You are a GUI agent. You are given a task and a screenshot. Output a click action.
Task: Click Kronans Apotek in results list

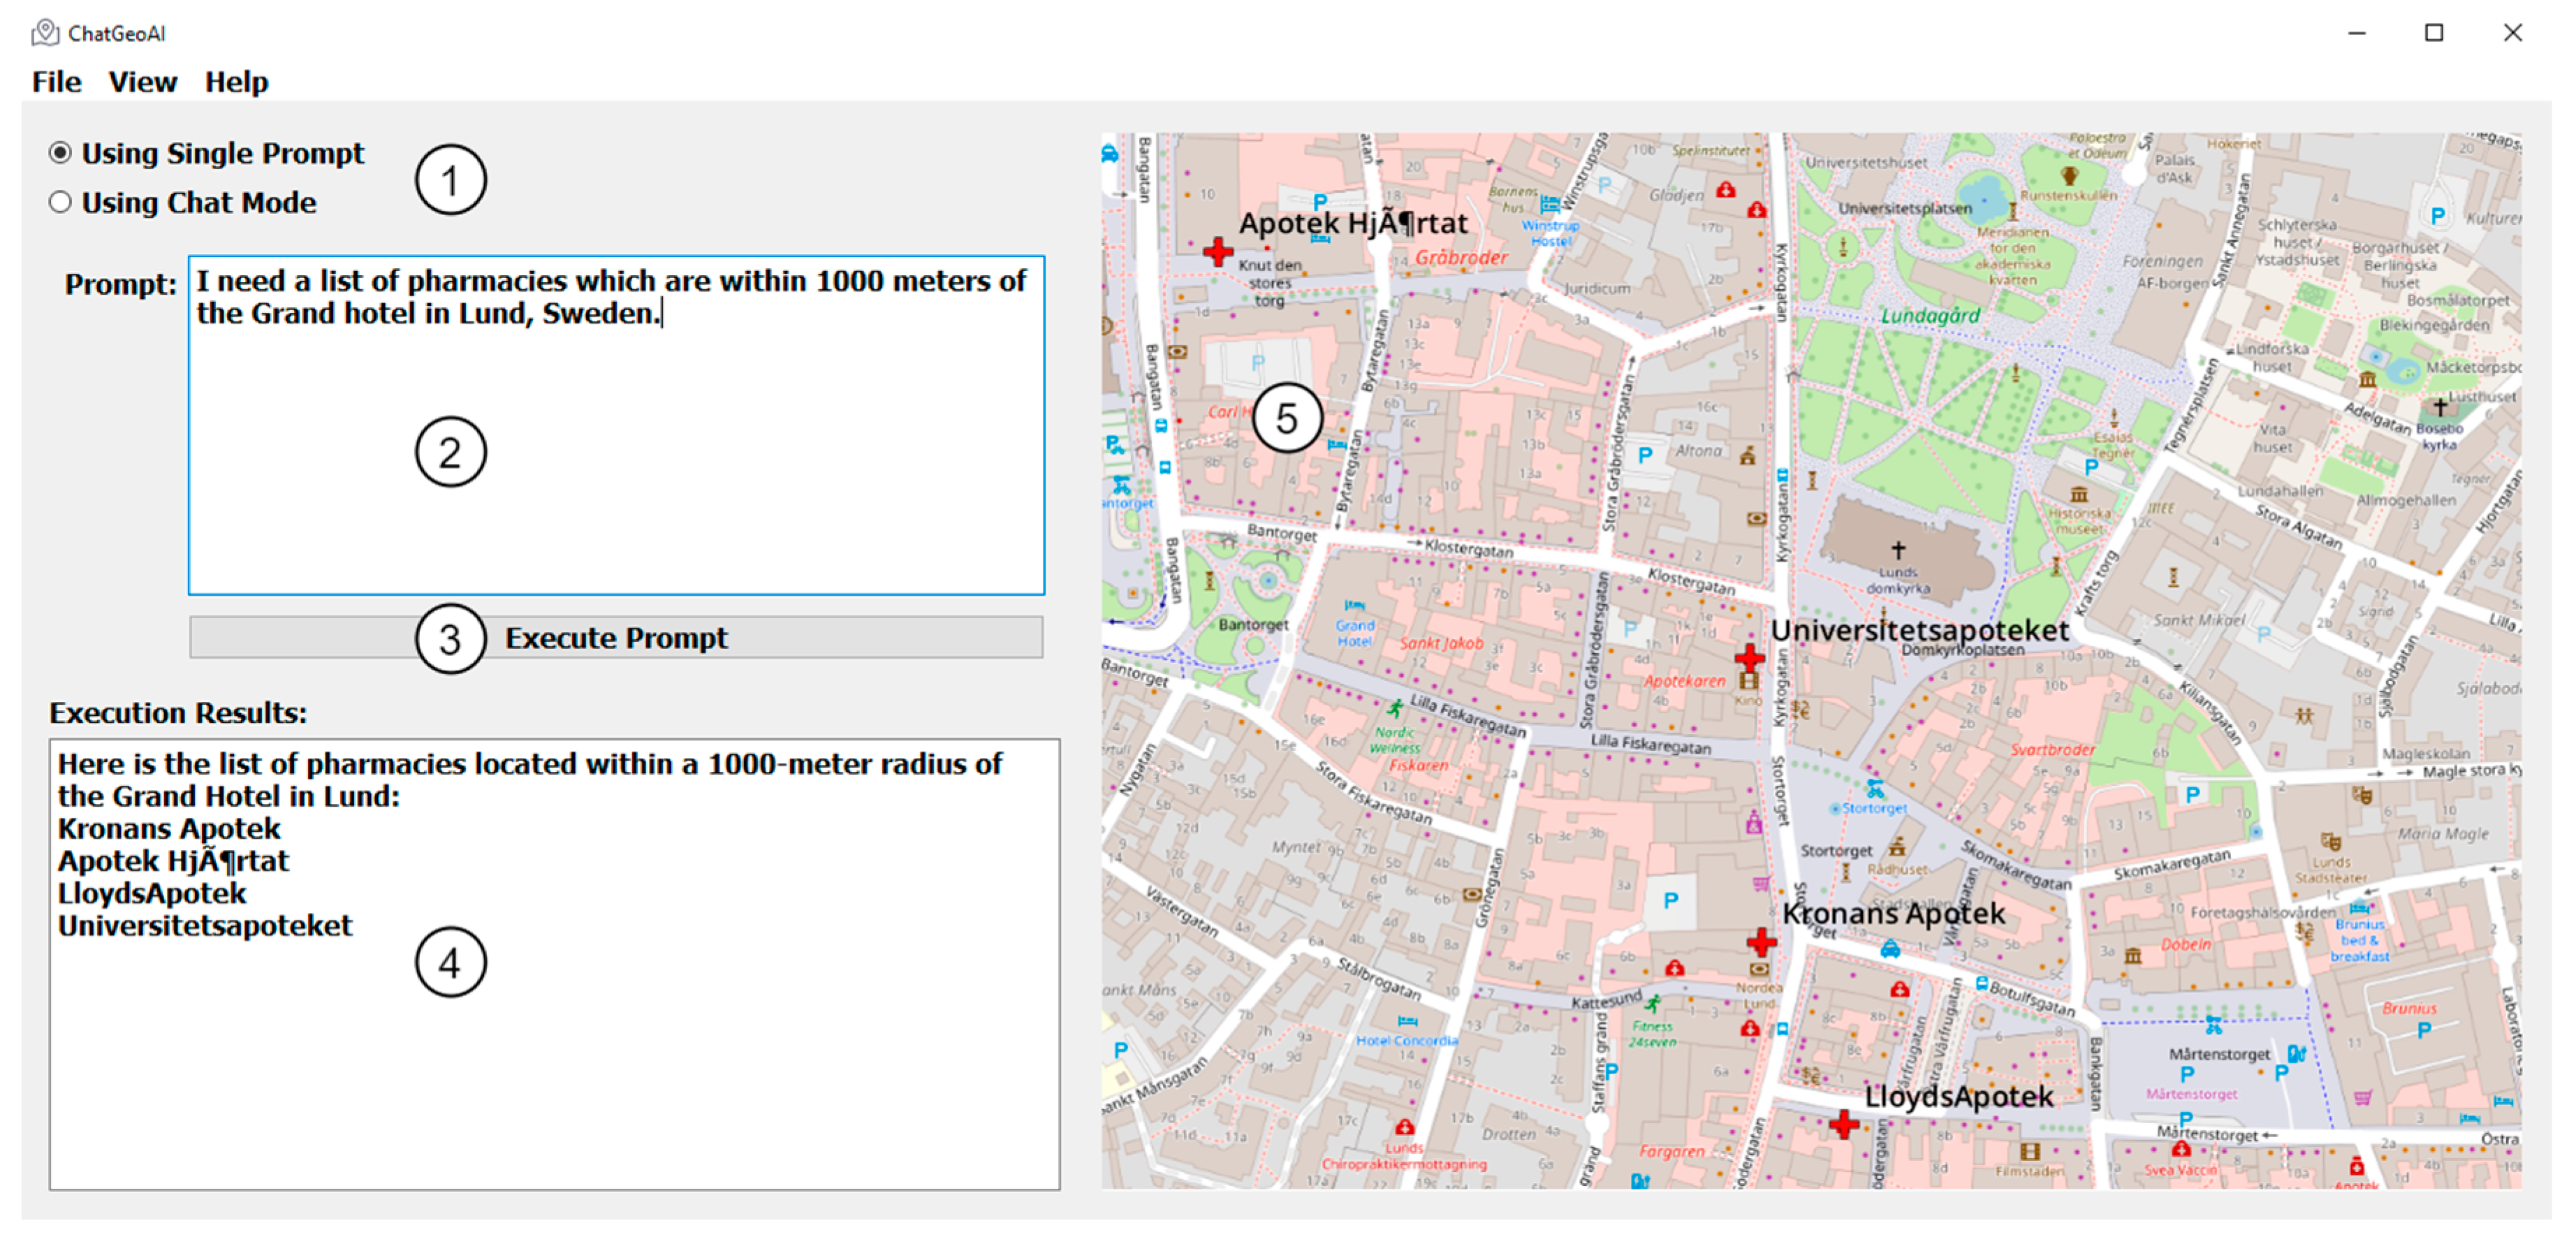coord(169,829)
